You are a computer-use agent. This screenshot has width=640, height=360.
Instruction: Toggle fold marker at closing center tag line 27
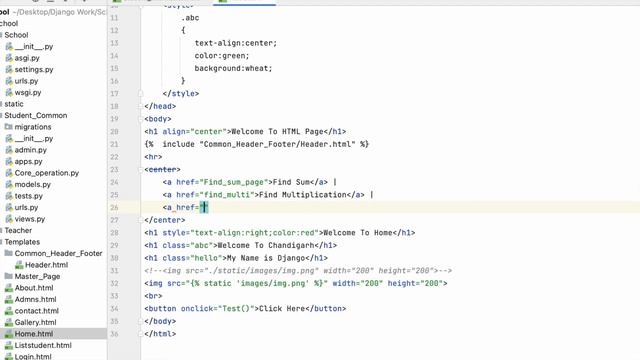click(x=141, y=220)
